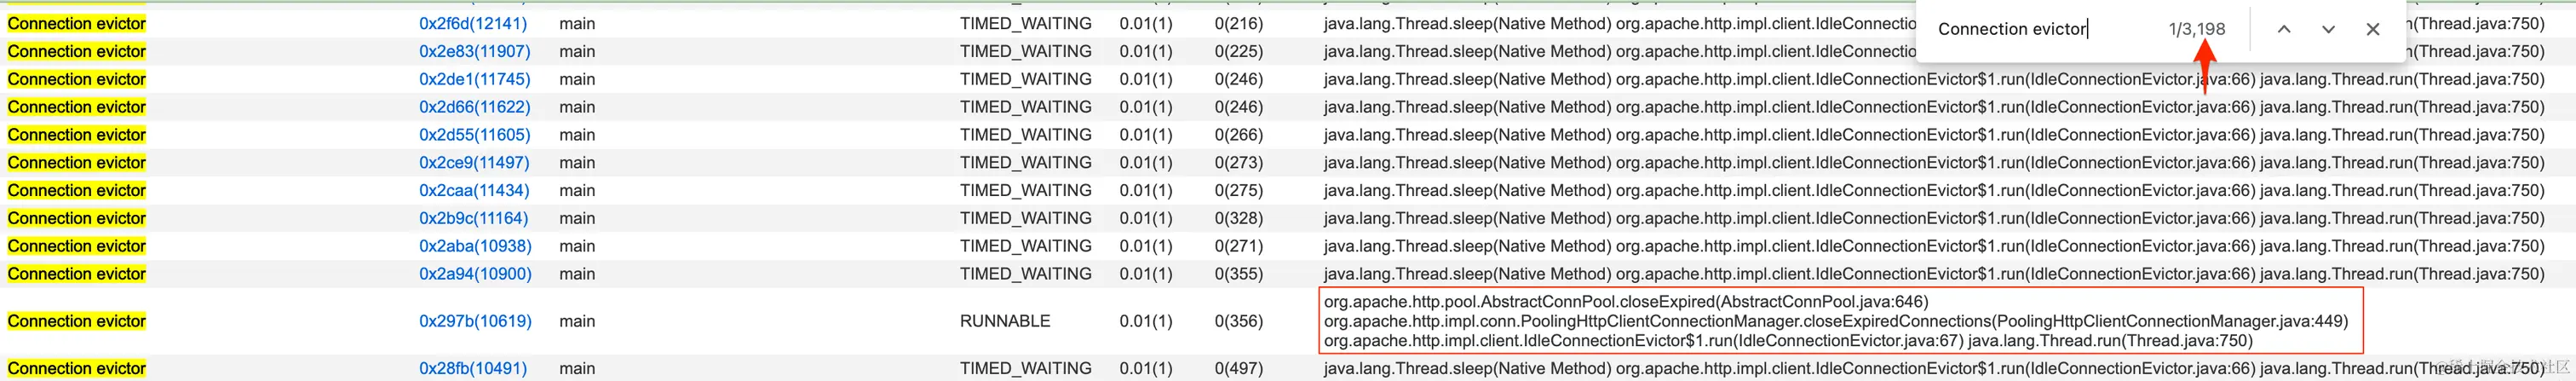Go to next search match arrow

(x=2328, y=29)
